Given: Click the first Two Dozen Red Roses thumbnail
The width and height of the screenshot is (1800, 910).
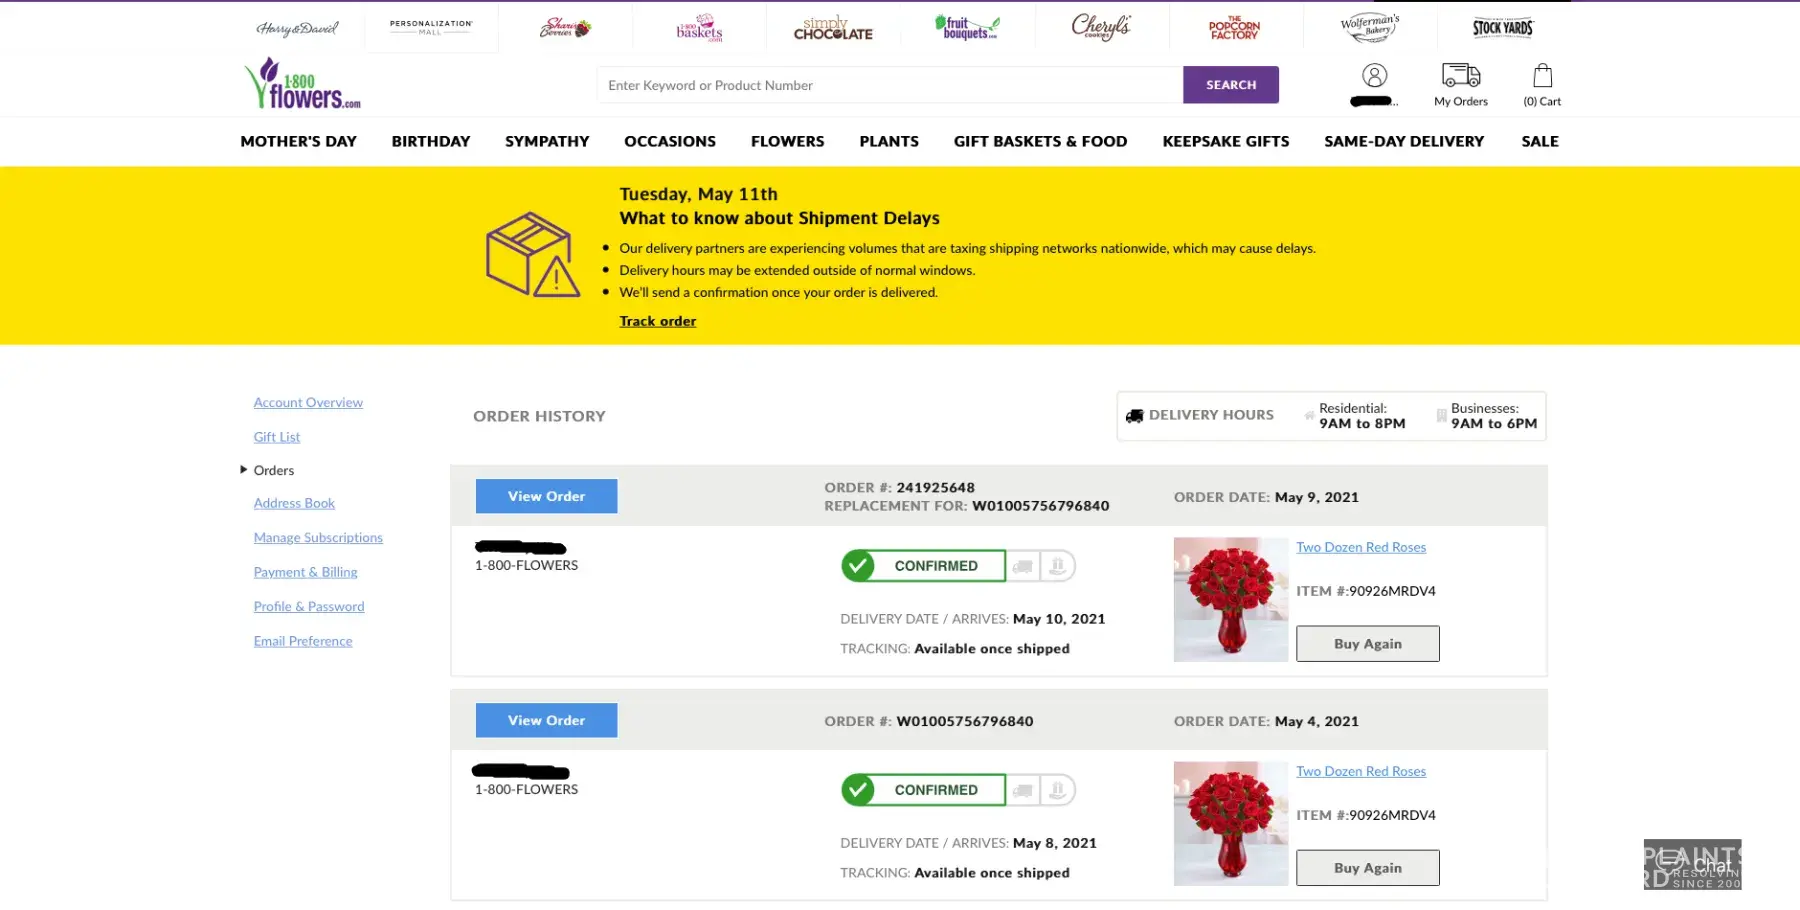Looking at the screenshot, I should pyautogui.click(x=1230, y=599).
